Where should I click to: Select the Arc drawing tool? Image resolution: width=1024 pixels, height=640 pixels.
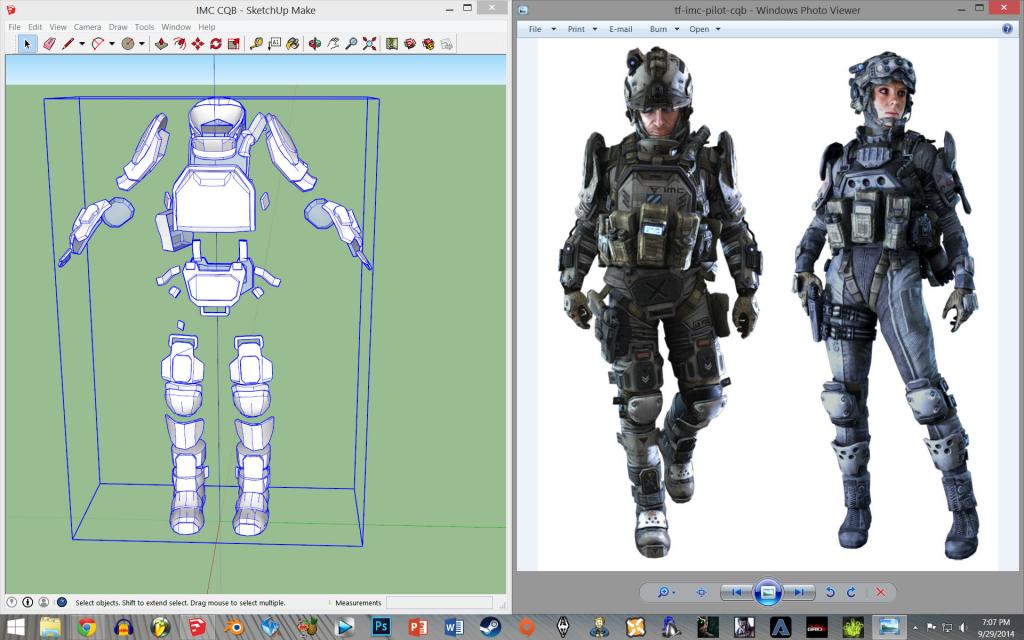[98, 44]
